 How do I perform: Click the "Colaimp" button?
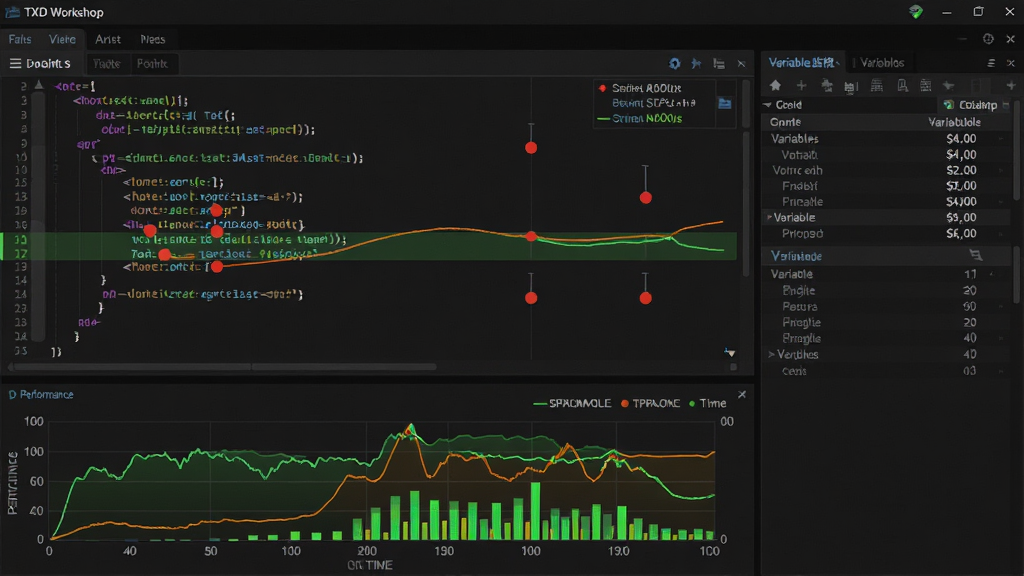tap(971, 105)
